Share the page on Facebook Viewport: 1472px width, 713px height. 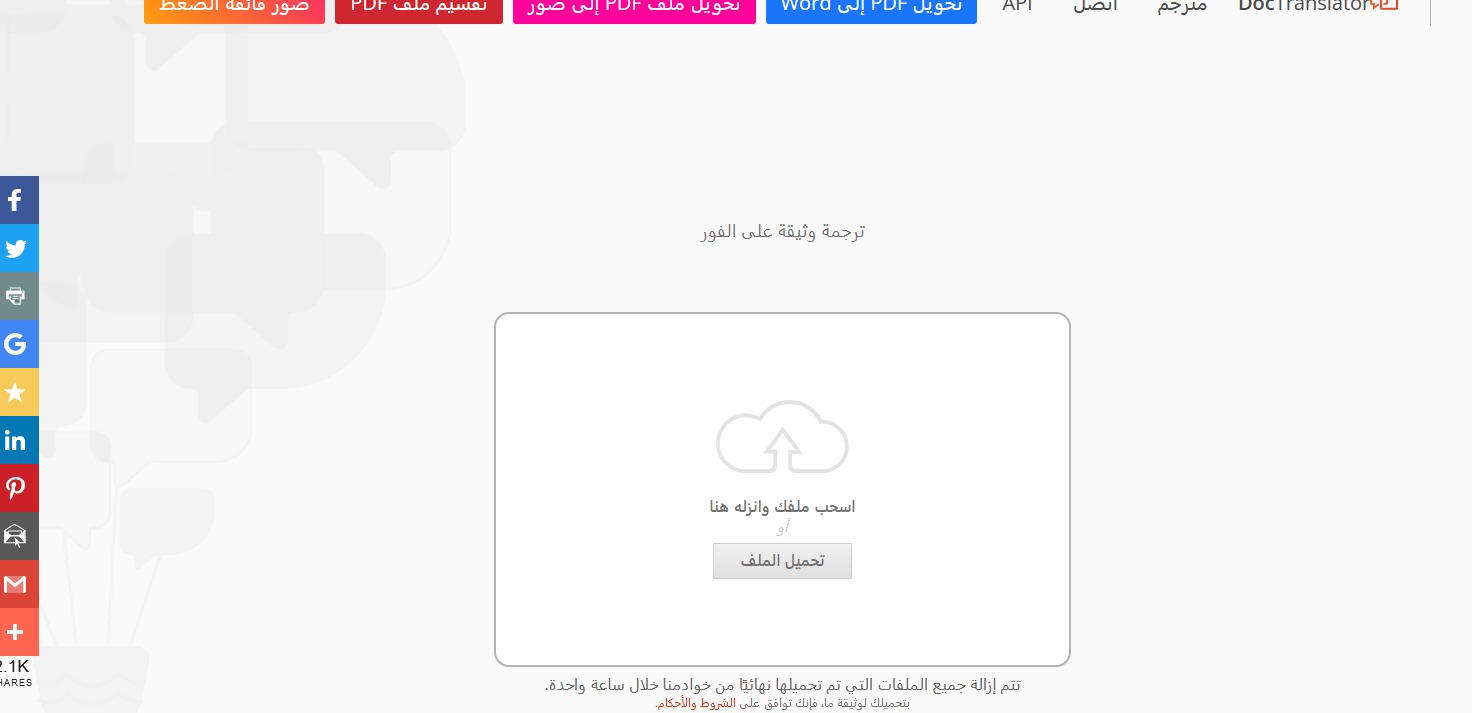tap(19, 200)
